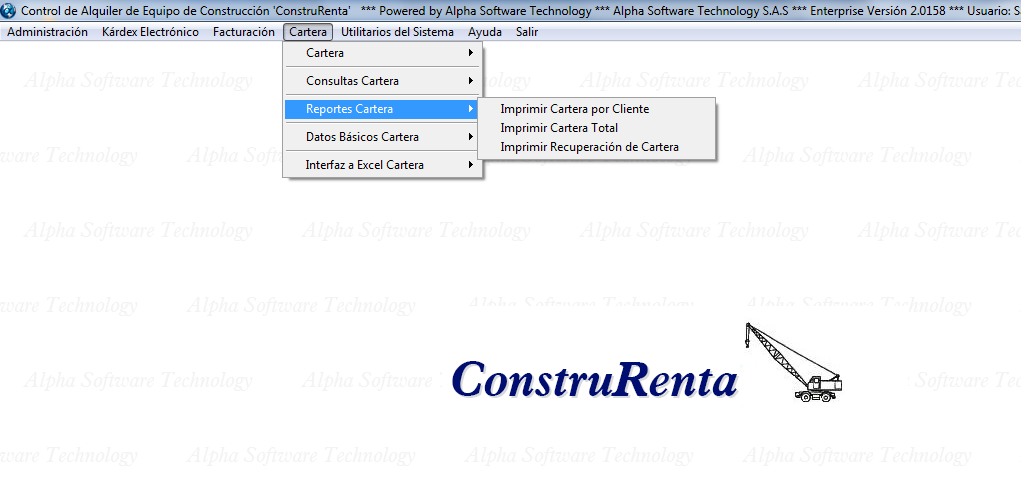Select the highlighted Reportes Cartera entry
The width and height of the screenshot is (1021, 501).
[349, 109]
